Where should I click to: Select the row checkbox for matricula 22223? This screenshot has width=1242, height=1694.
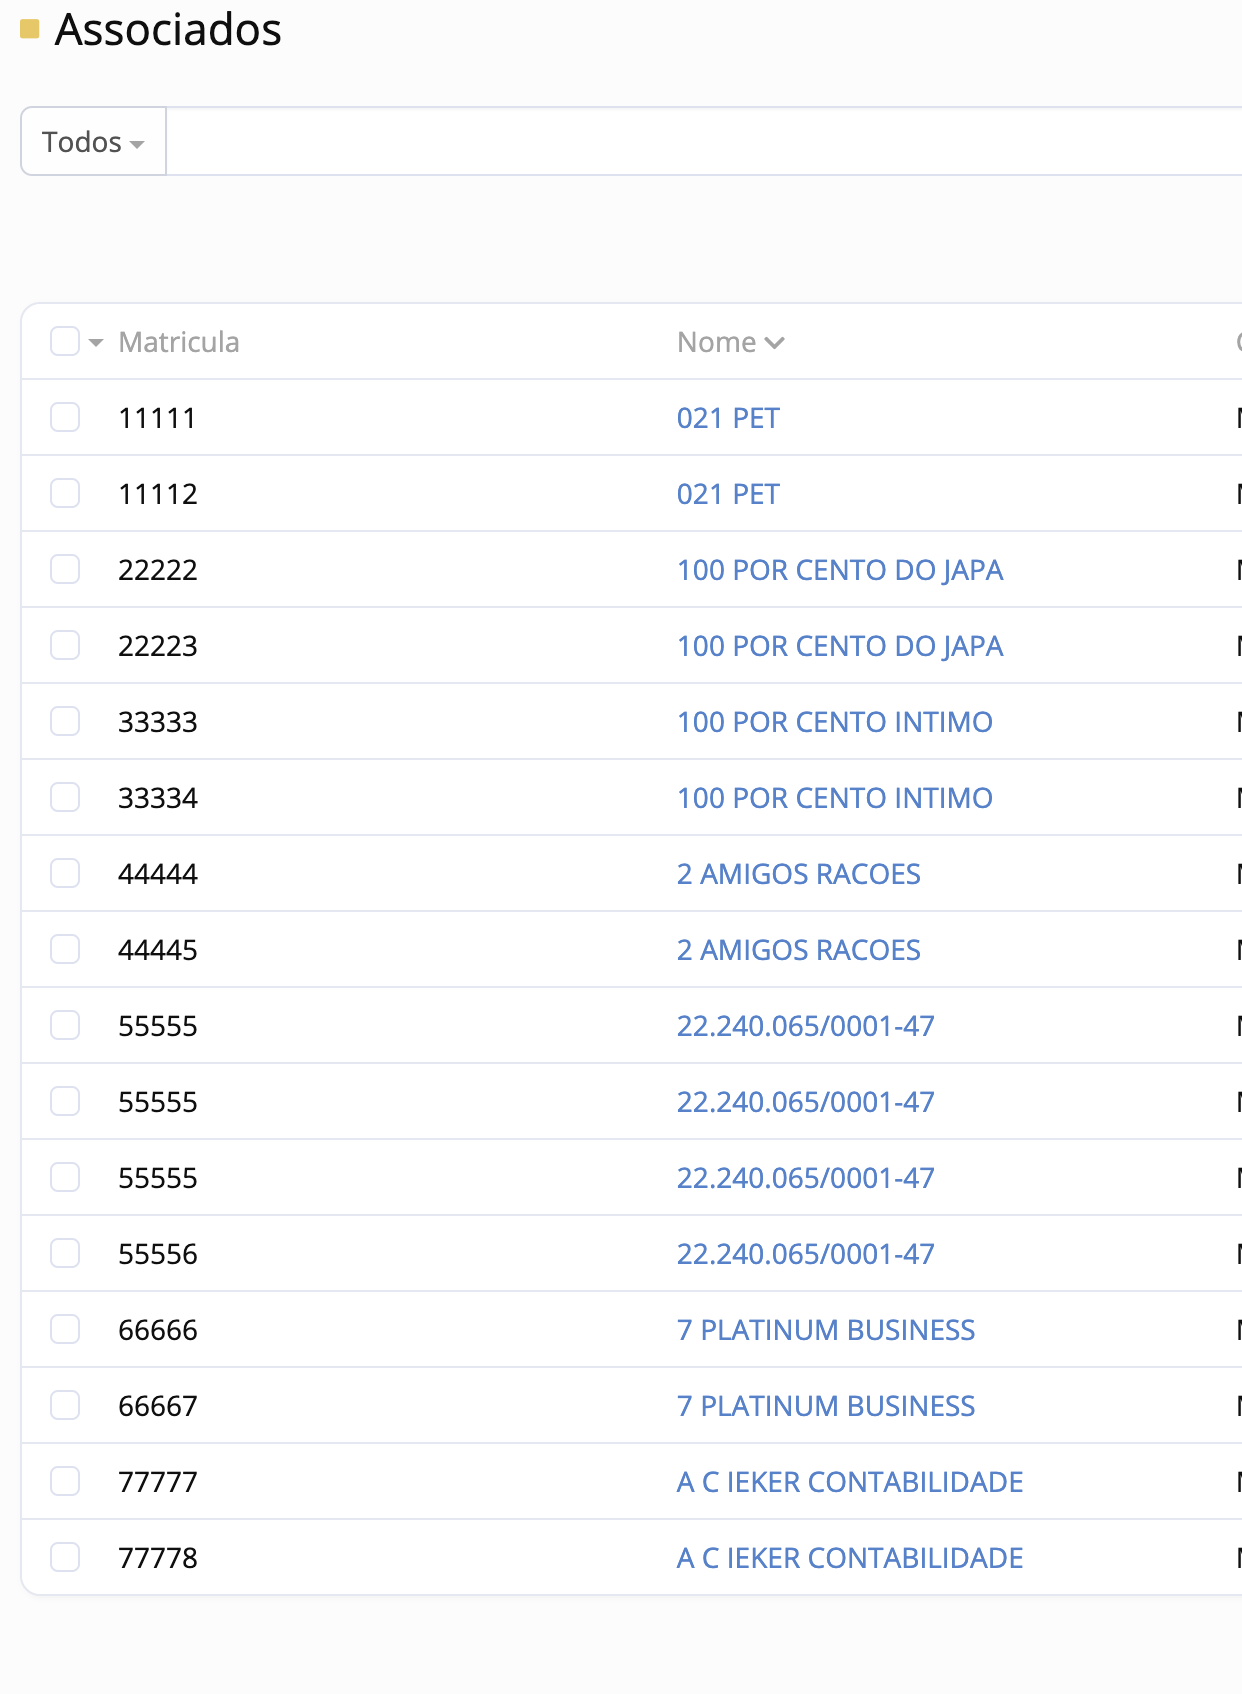(x=65, y=645)
